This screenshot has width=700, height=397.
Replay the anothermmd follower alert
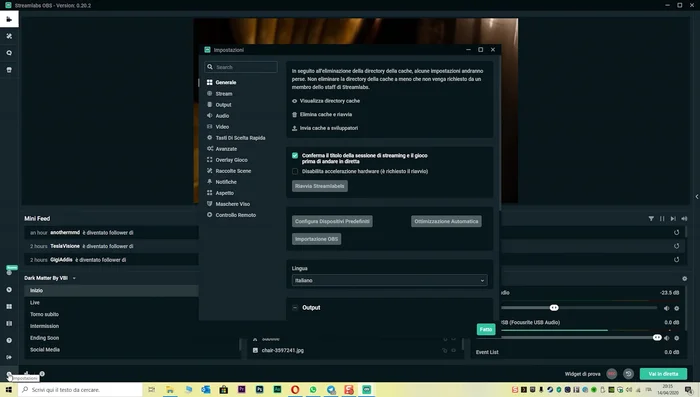point(677,233)
